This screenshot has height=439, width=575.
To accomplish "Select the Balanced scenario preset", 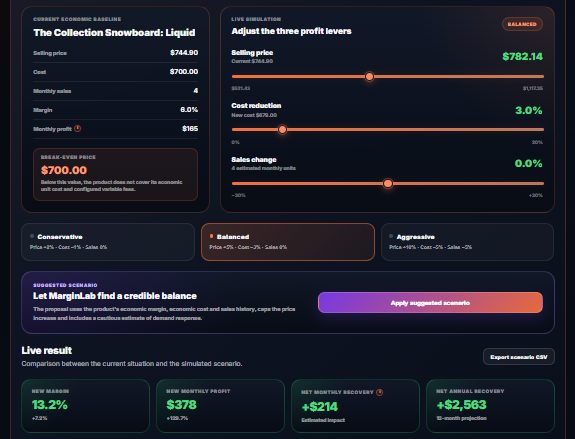I will (288, 242).
